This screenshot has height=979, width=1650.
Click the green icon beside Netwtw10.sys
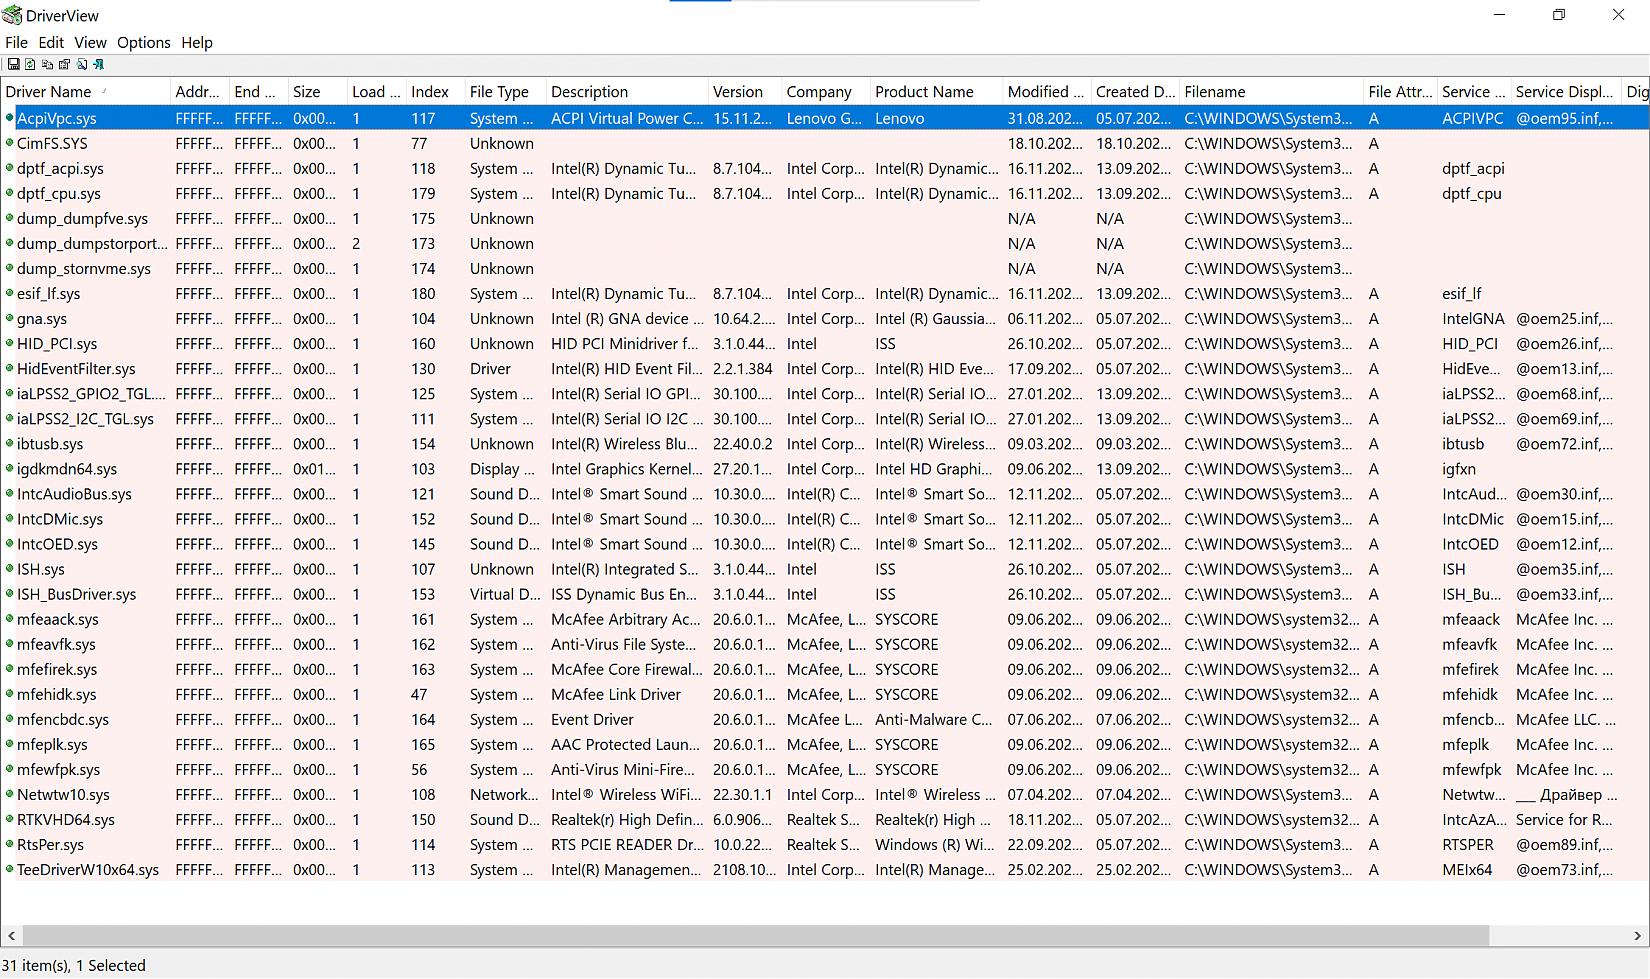pyautogui.click(x=9, y=794)
